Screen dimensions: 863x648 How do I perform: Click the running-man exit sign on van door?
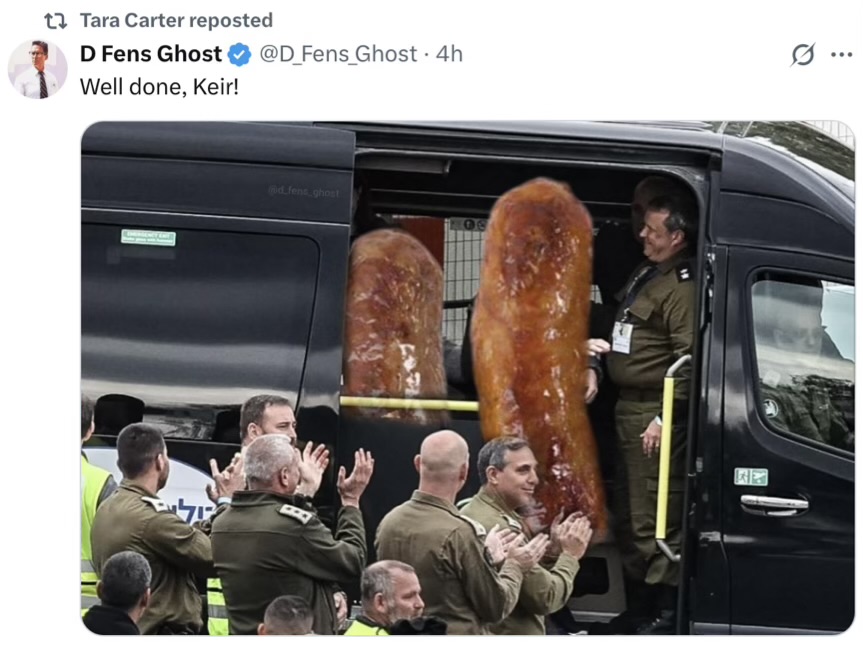[x=751, y=476]
